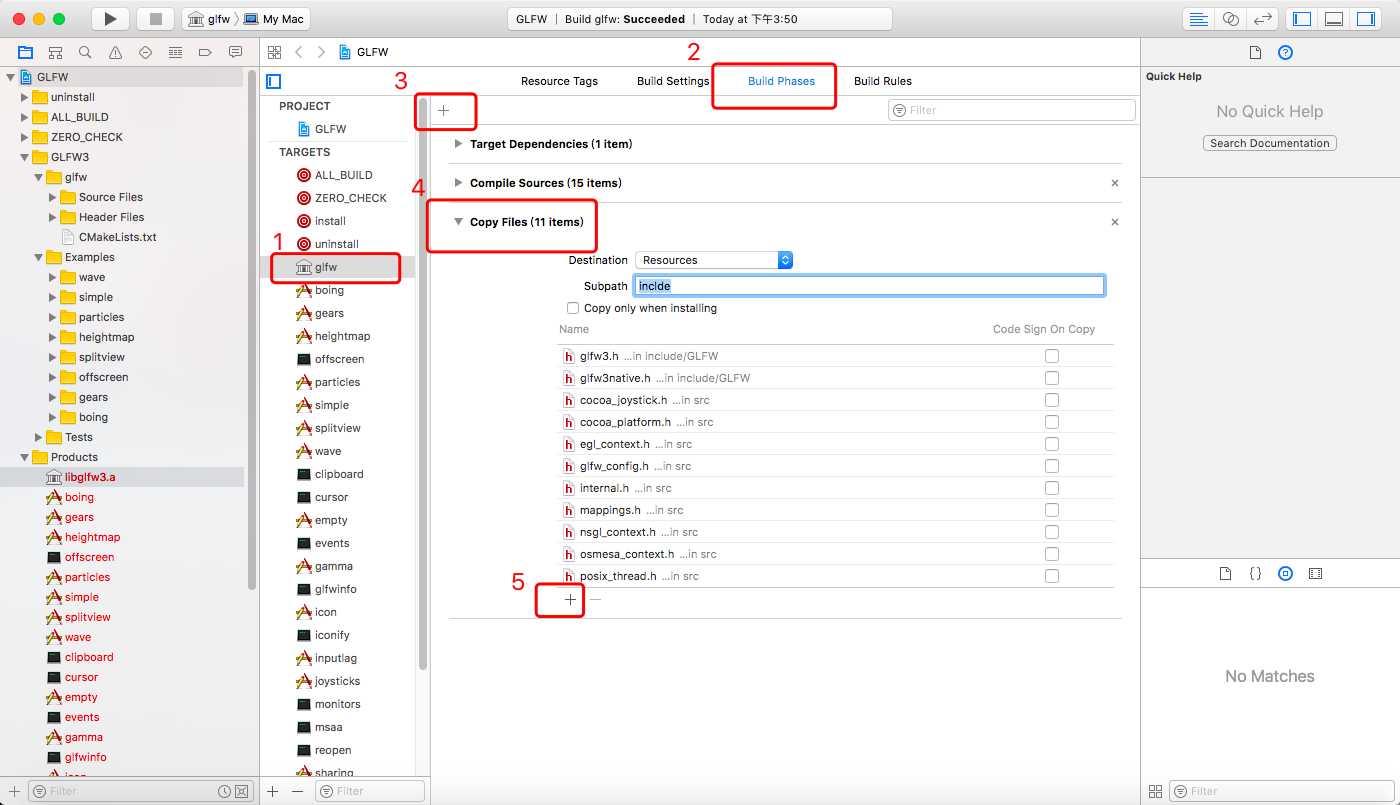The width and height of the screenshot is (1400, 805).
Task: Check Code Sign On Copy for glfw3native.h
Action: 1052,378
